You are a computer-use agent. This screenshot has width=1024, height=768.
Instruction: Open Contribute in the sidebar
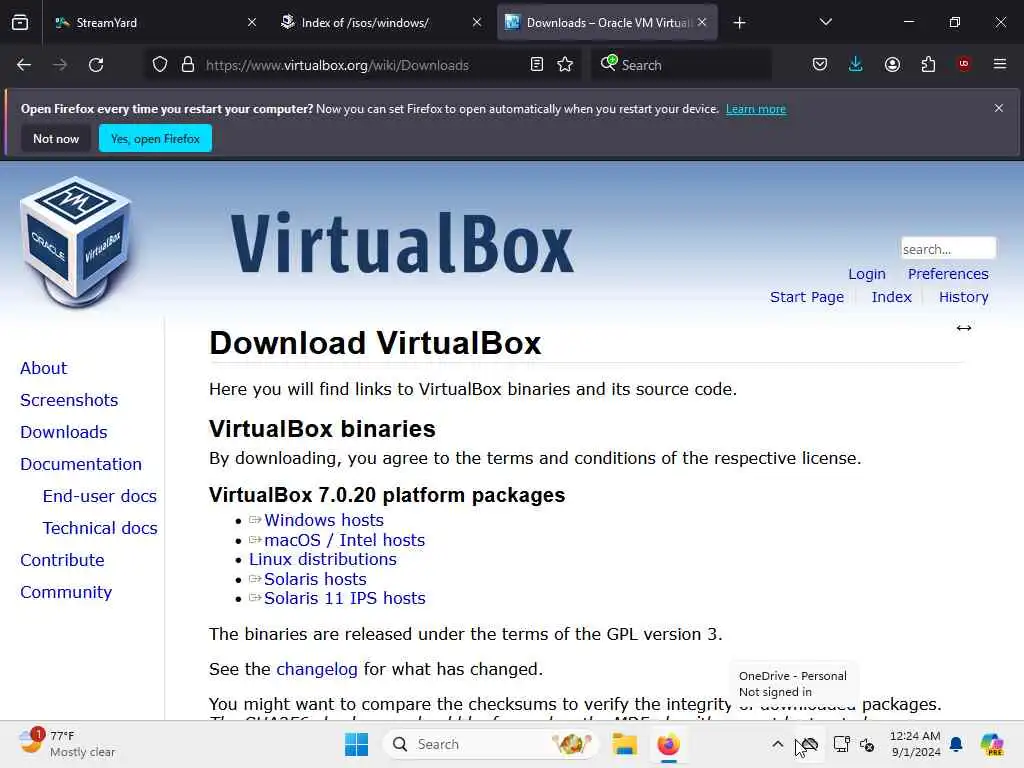pyautogui.click(x=62, y=560)
